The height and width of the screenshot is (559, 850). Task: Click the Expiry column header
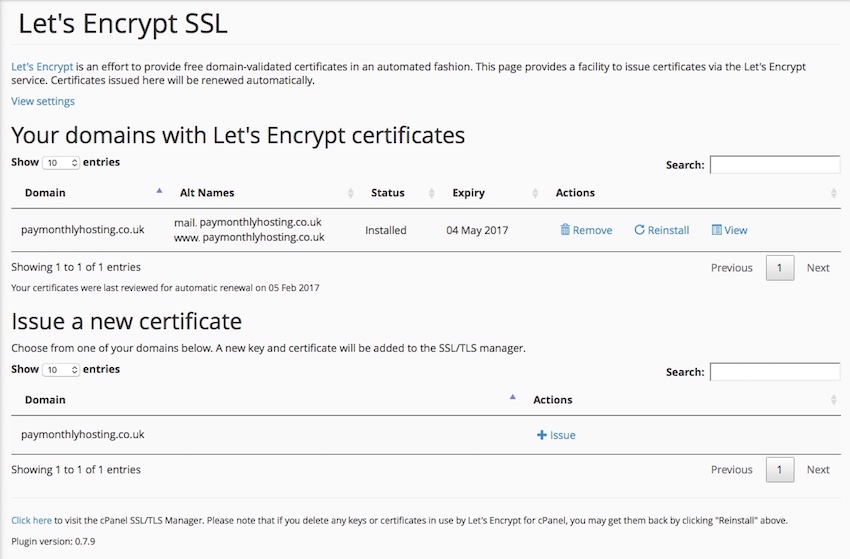pos(468,192)
